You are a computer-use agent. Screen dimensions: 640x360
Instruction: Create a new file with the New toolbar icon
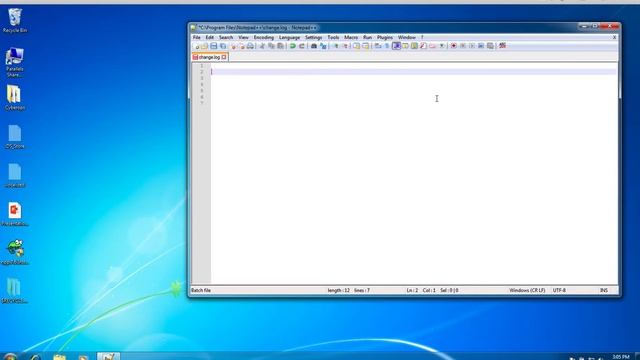tap(197, 46)
